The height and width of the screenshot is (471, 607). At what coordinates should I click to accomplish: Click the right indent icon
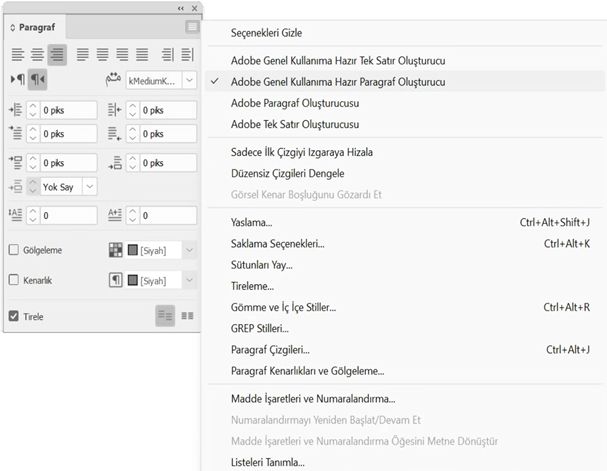click(115, 110)
